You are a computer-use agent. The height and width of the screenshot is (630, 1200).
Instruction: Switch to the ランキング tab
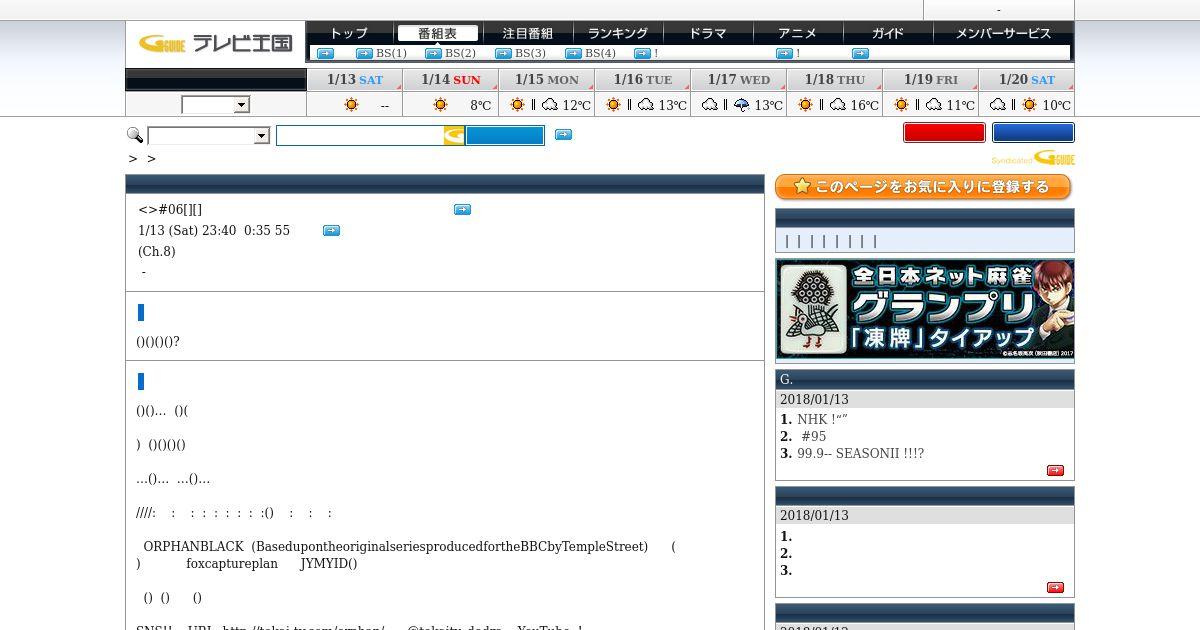pyautogui.click(x=617, y=33)
